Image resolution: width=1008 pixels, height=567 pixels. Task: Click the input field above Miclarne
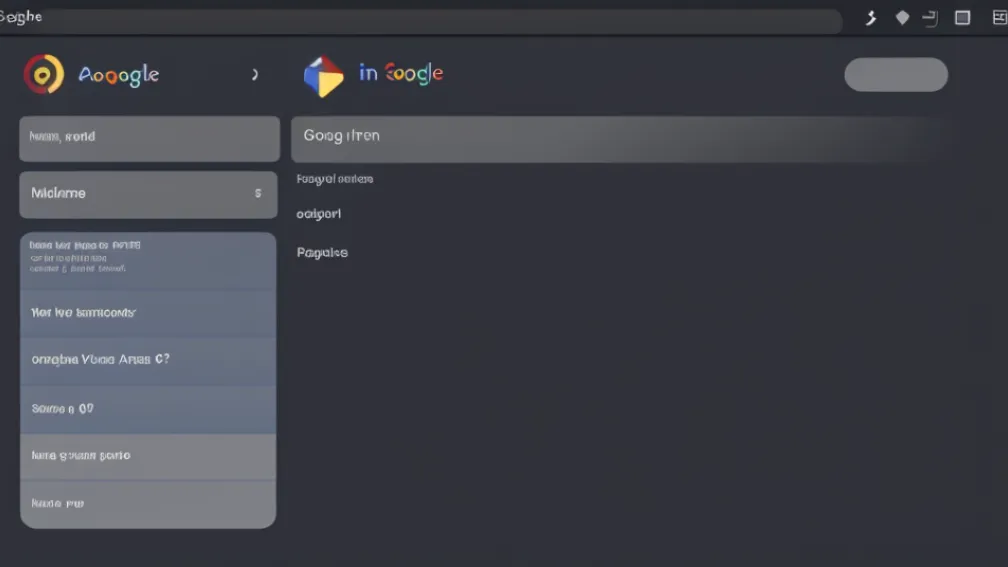[x=149, y=138]
